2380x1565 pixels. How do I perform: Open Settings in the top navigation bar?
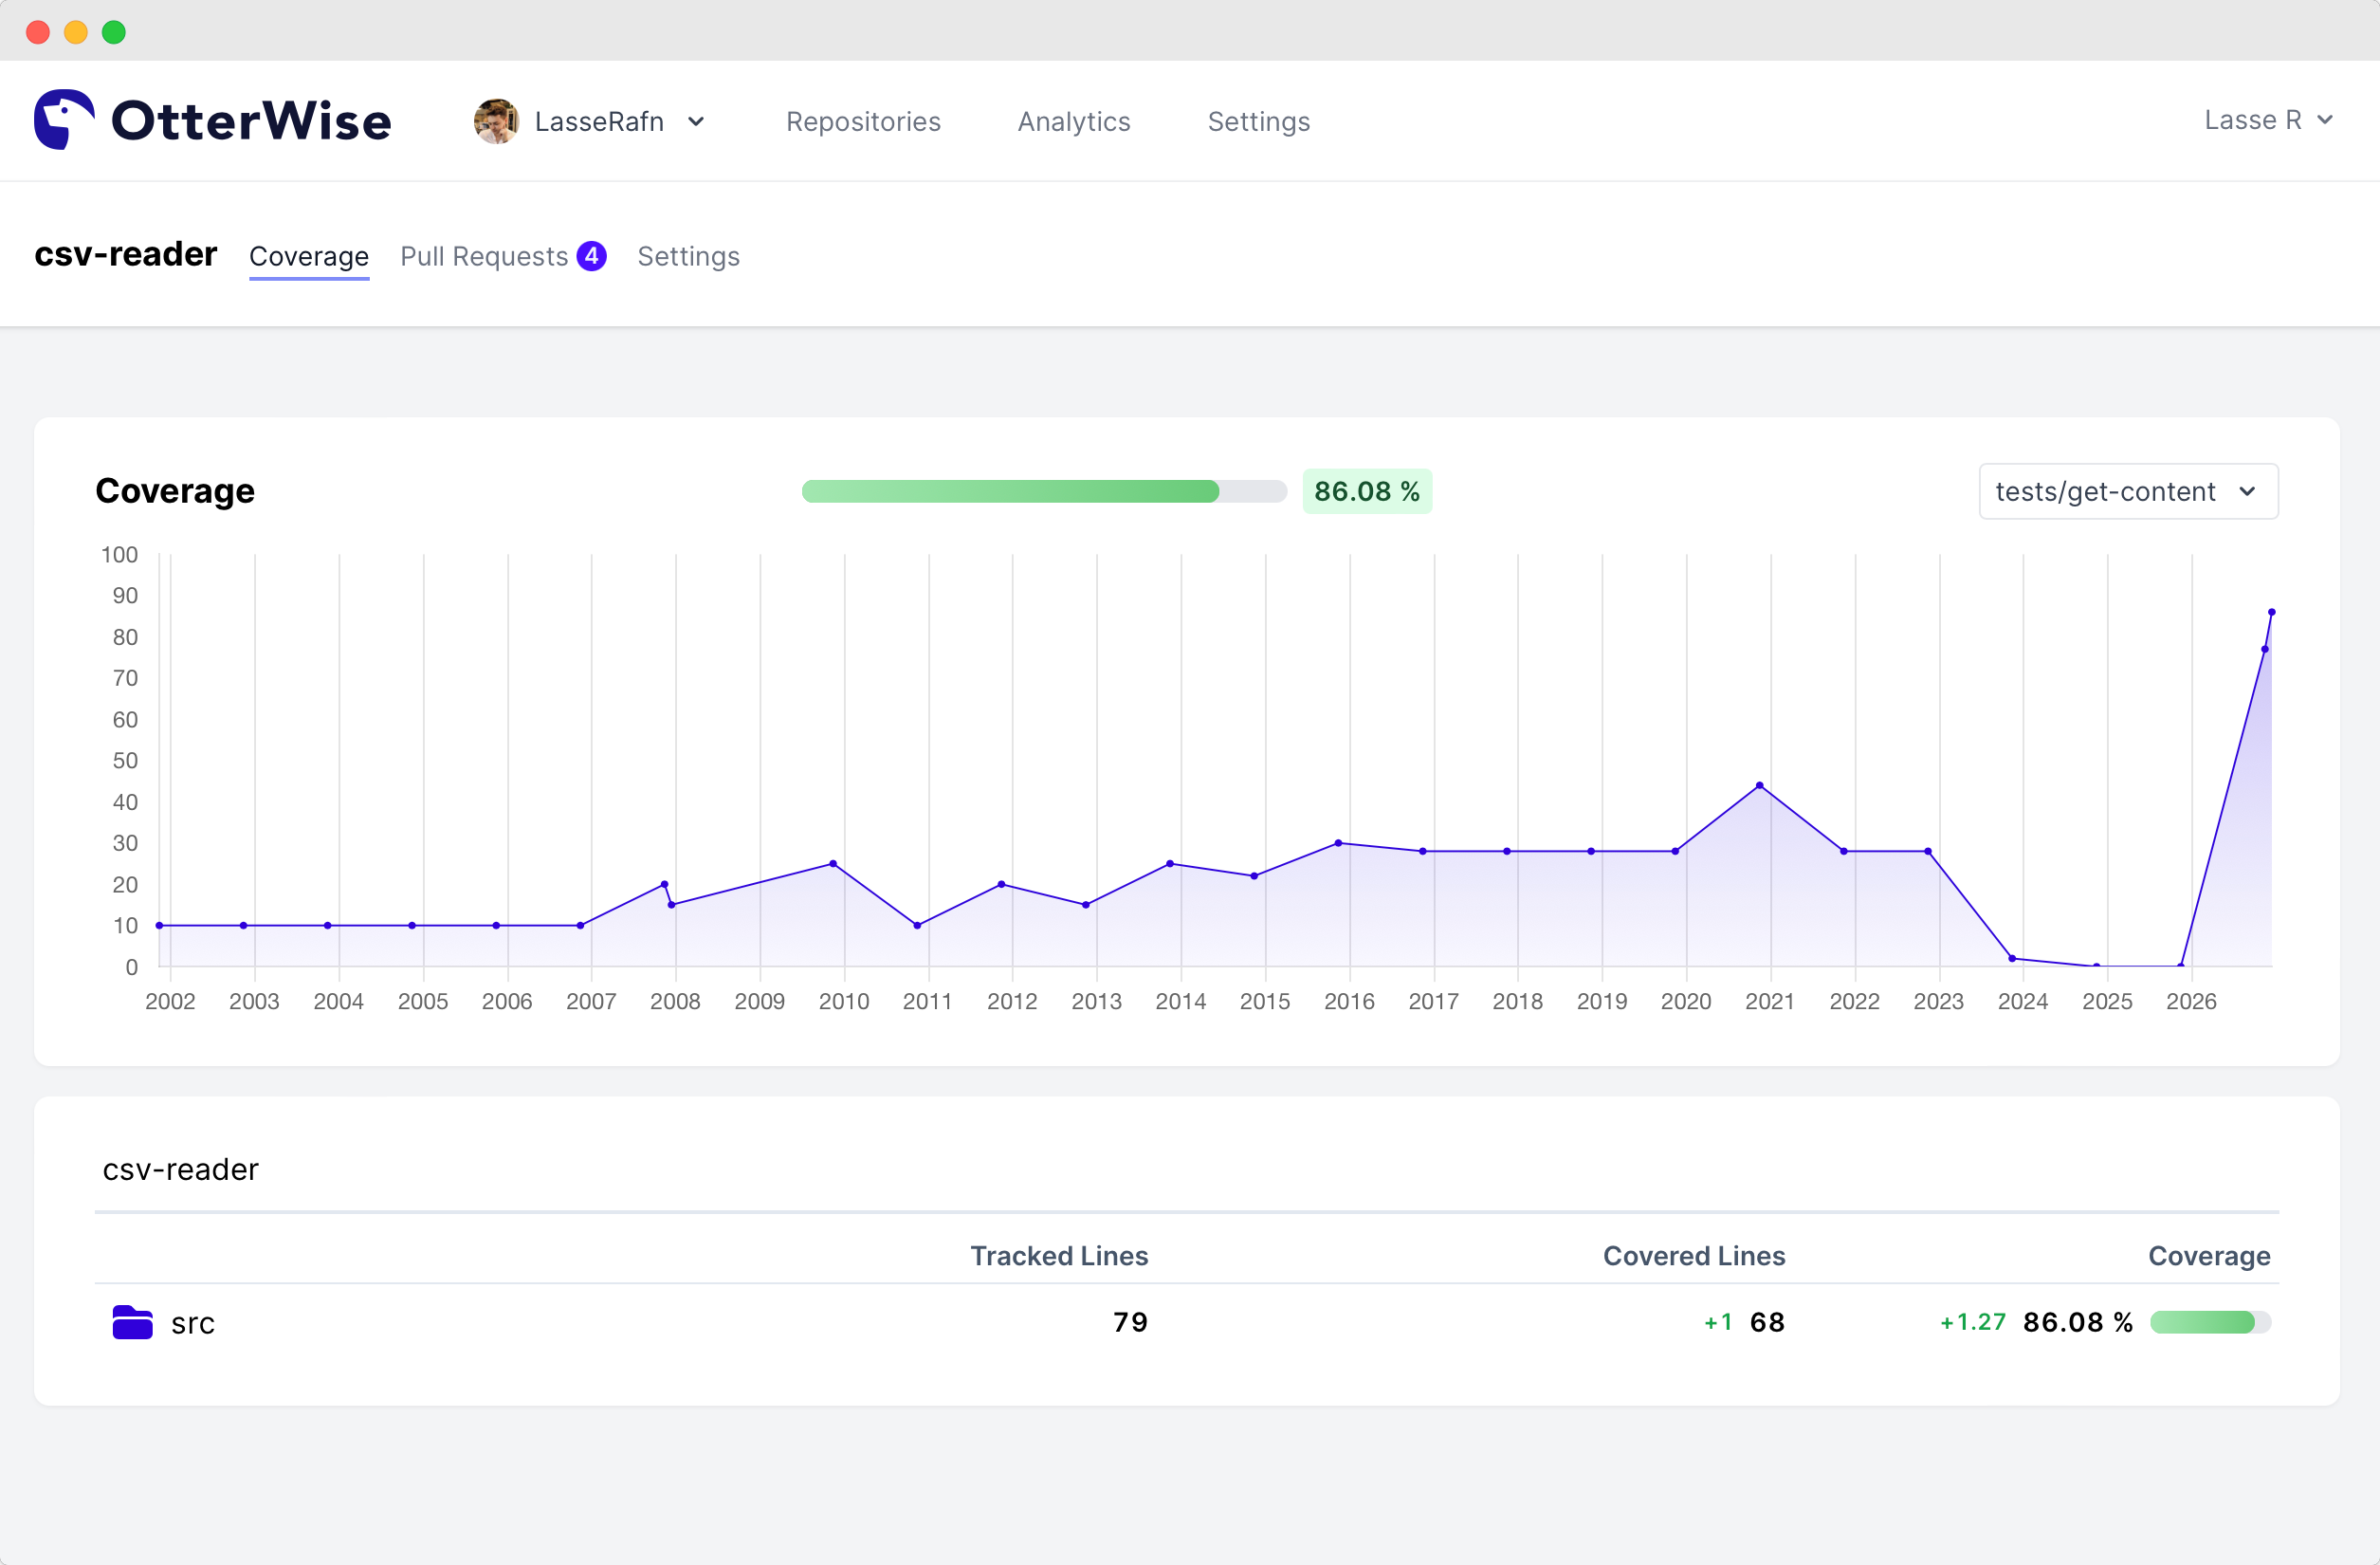(x=1258, y=121)
